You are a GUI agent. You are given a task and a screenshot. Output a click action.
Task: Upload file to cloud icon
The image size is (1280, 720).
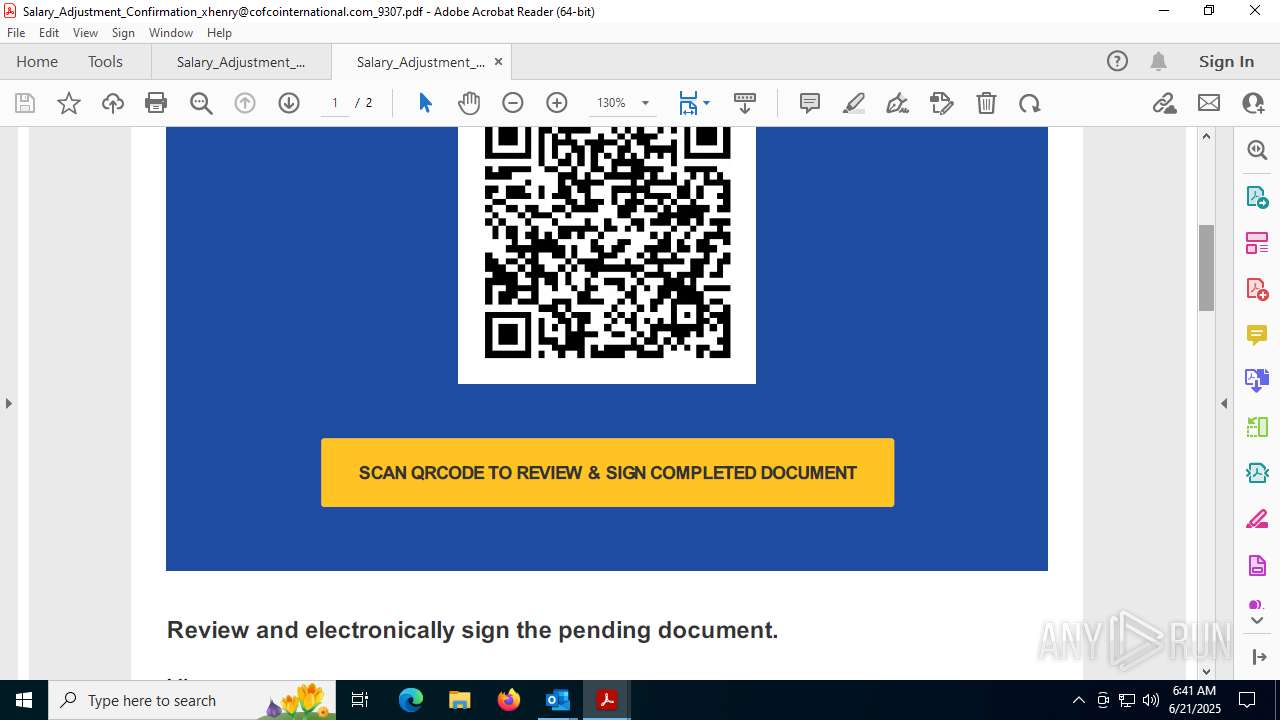click(x=113, y=103)
